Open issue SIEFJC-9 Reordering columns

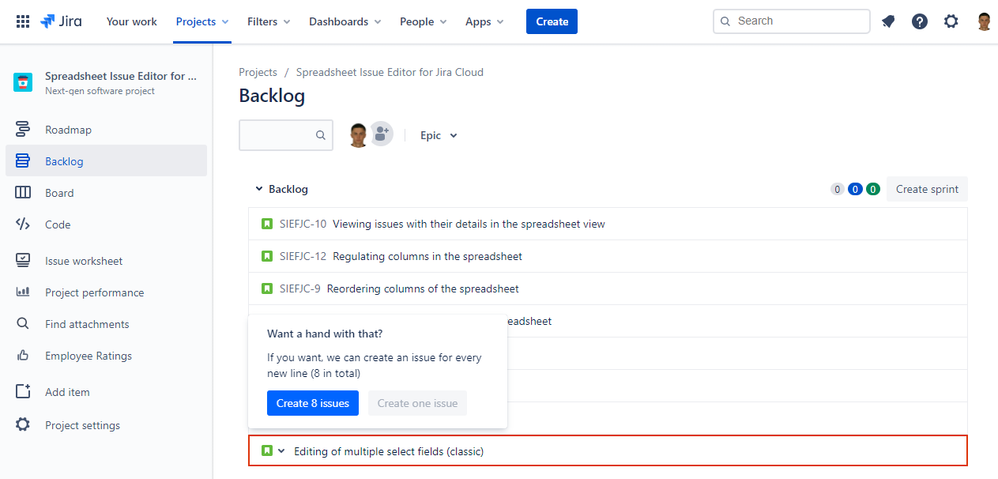point(608,289)
